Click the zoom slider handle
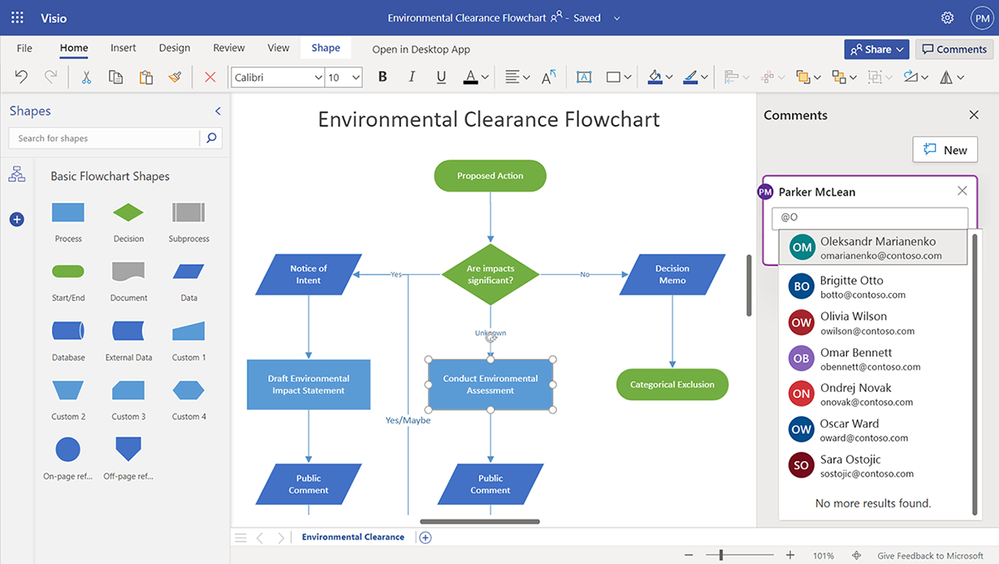 click(x=721, y=555)
